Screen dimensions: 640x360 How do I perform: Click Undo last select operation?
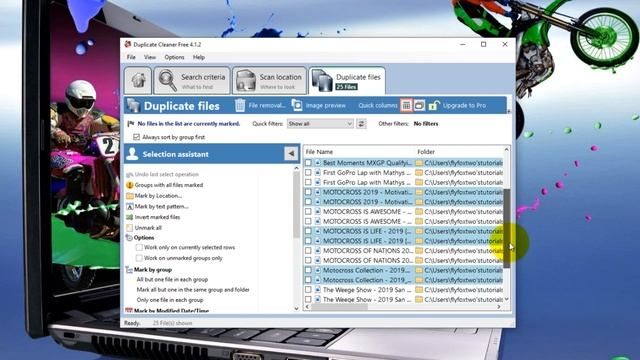point(162,174)
